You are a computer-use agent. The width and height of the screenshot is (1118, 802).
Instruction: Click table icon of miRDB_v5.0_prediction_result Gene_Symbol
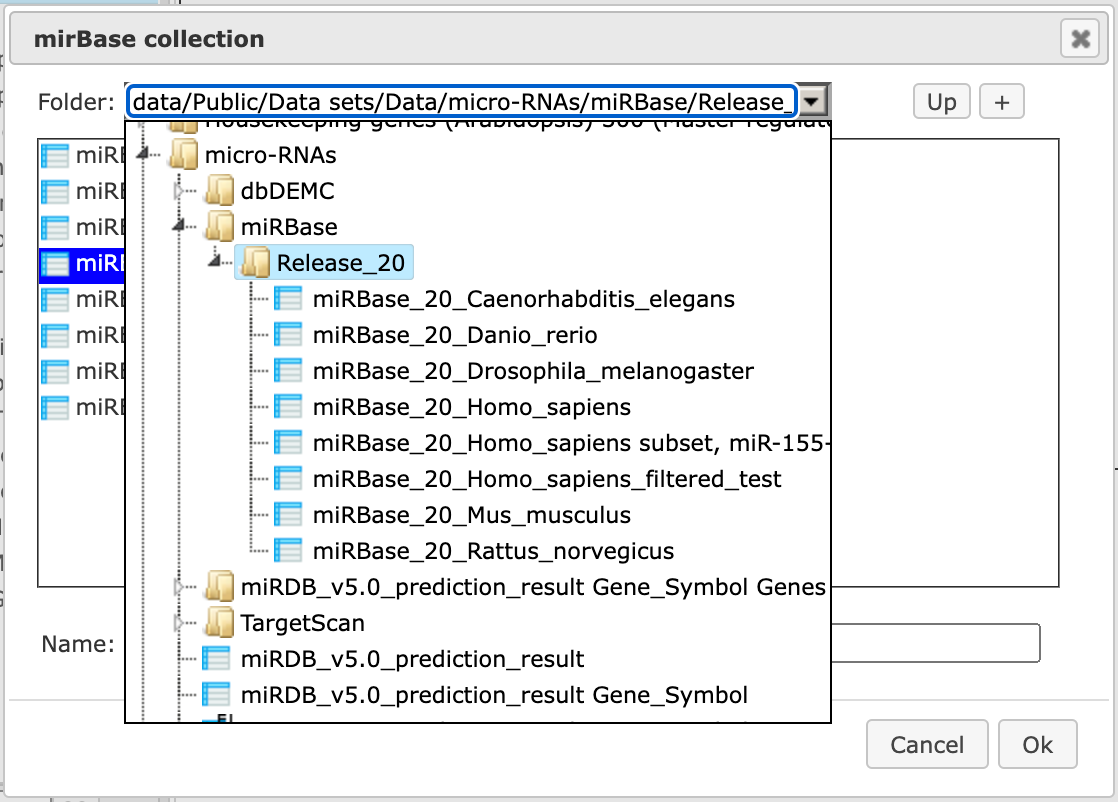point(216,695)
